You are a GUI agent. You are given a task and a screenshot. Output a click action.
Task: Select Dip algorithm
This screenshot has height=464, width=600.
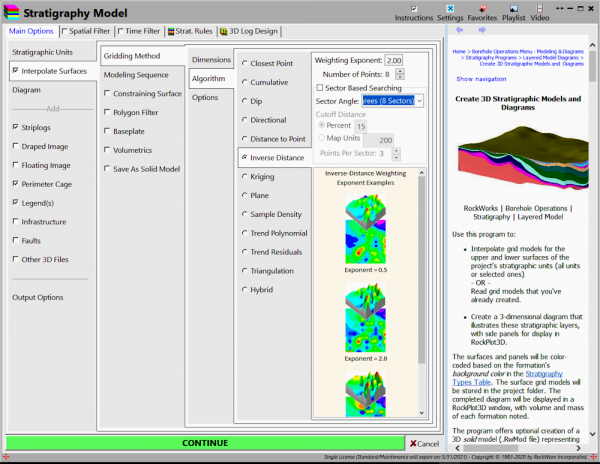[245, 101]
